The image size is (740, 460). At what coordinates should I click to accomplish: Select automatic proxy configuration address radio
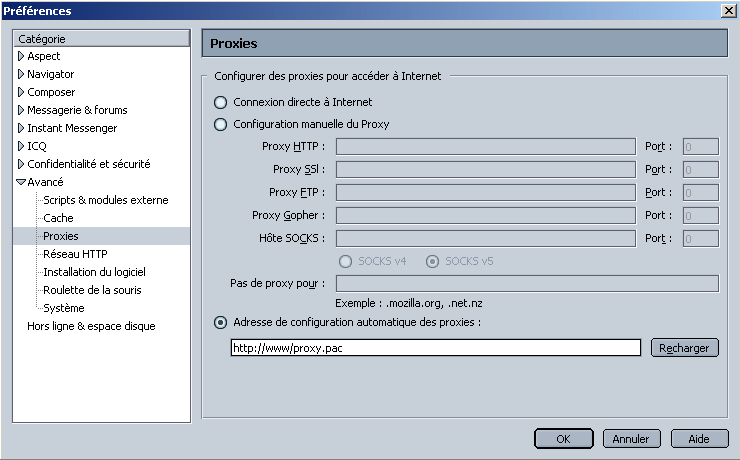[x=220, y=322]
